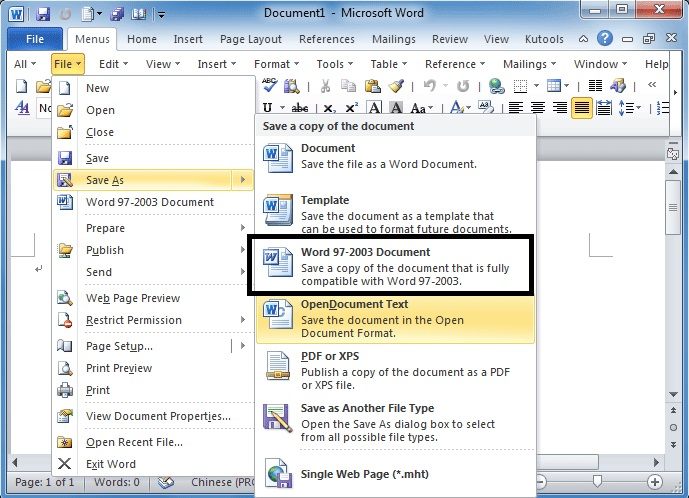Click the character border A icon
The width and height of the screenshot is (689, 498).
tap(374, 108)
